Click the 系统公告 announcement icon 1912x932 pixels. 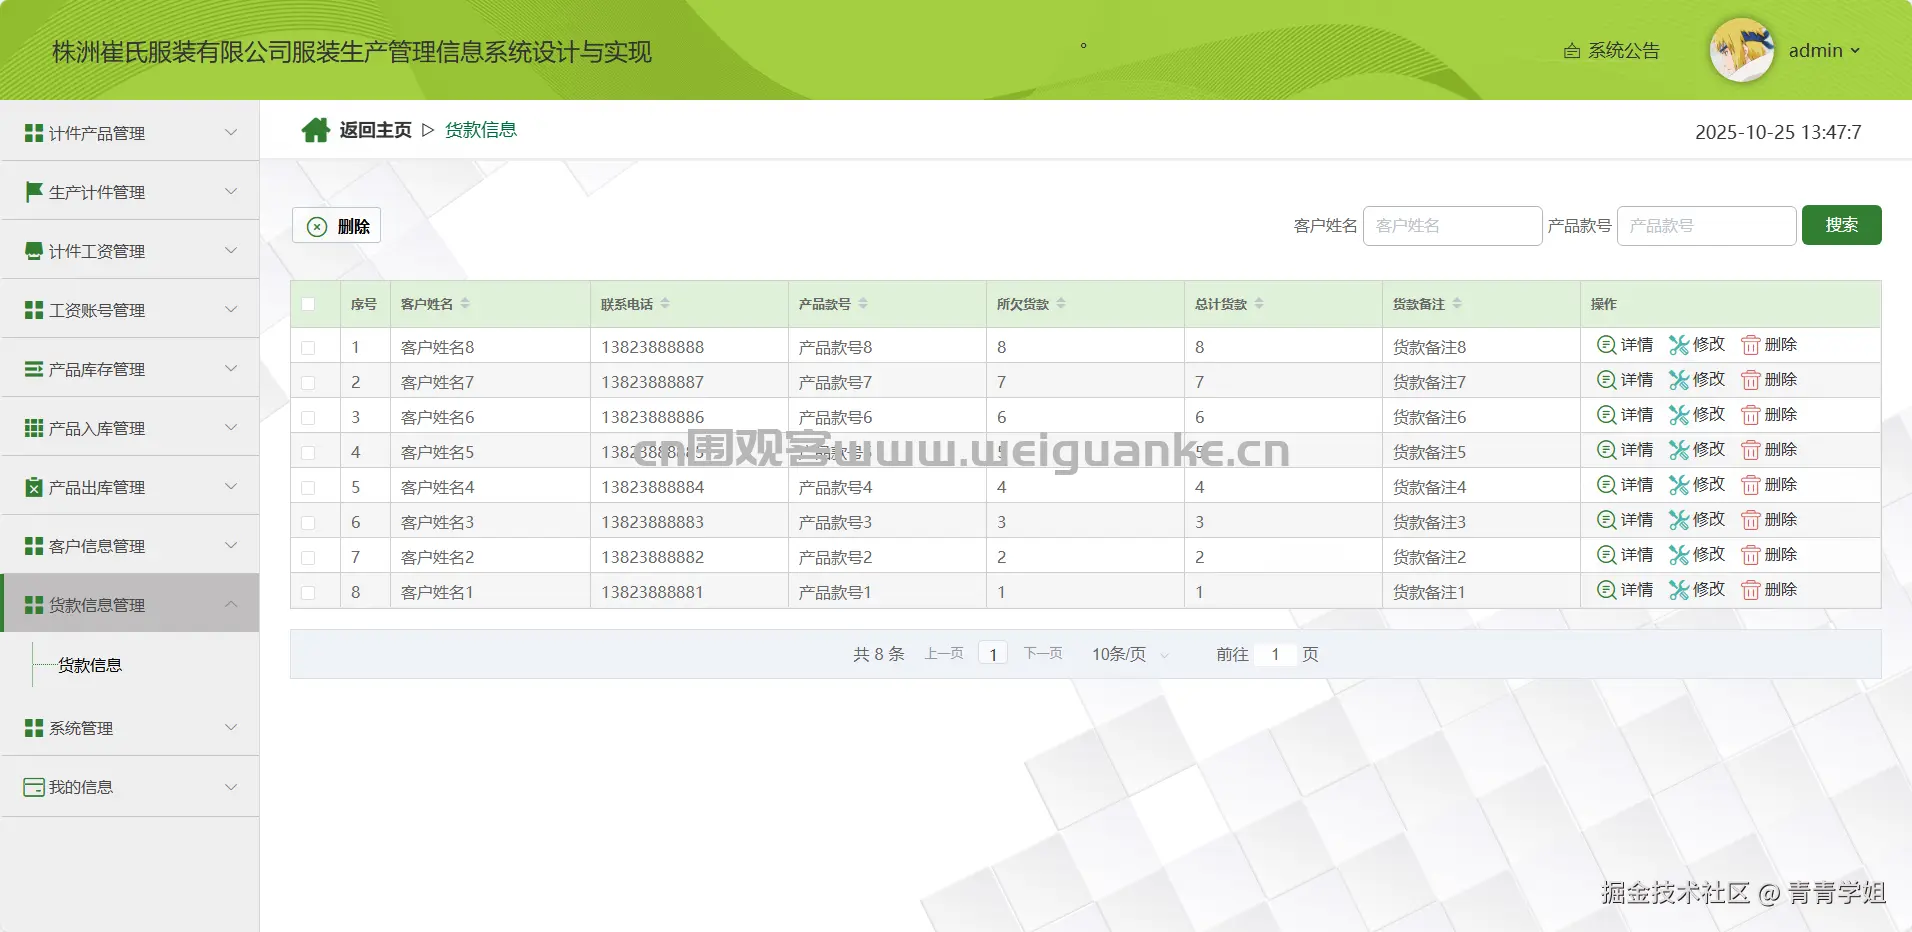pos(1572,51)
